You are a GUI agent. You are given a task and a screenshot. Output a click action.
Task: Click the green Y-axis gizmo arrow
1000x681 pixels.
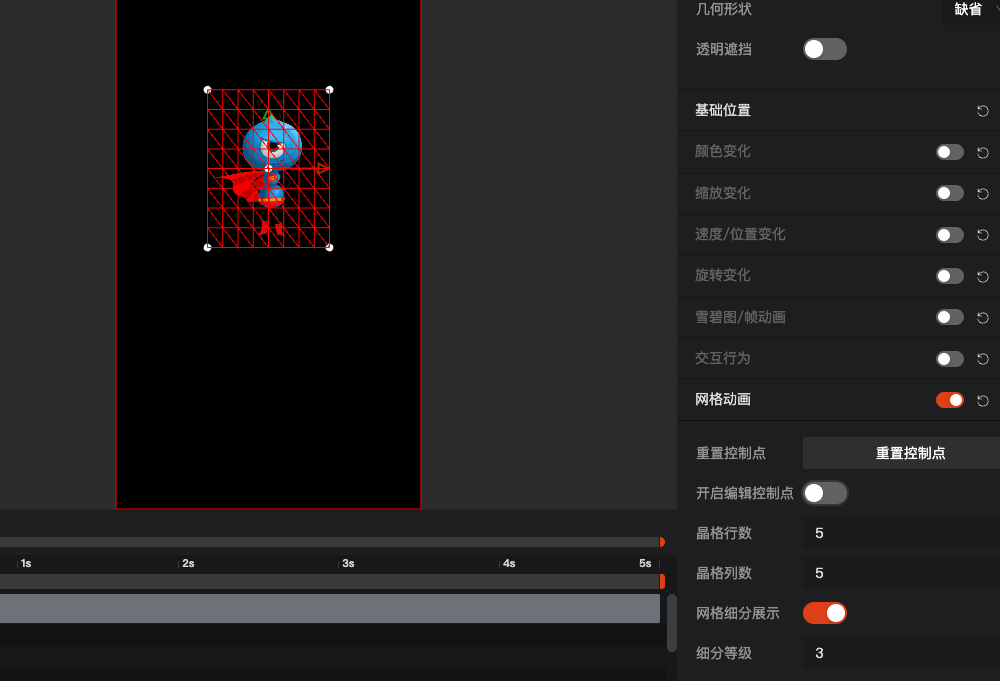(x=268, y=116)
